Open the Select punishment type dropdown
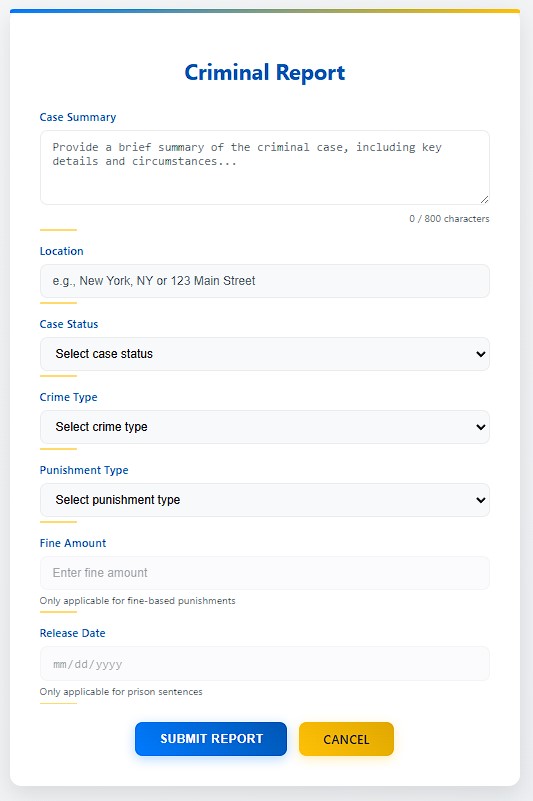The width and height of the screenshot is (533, 801). click(x=265, y=500)
